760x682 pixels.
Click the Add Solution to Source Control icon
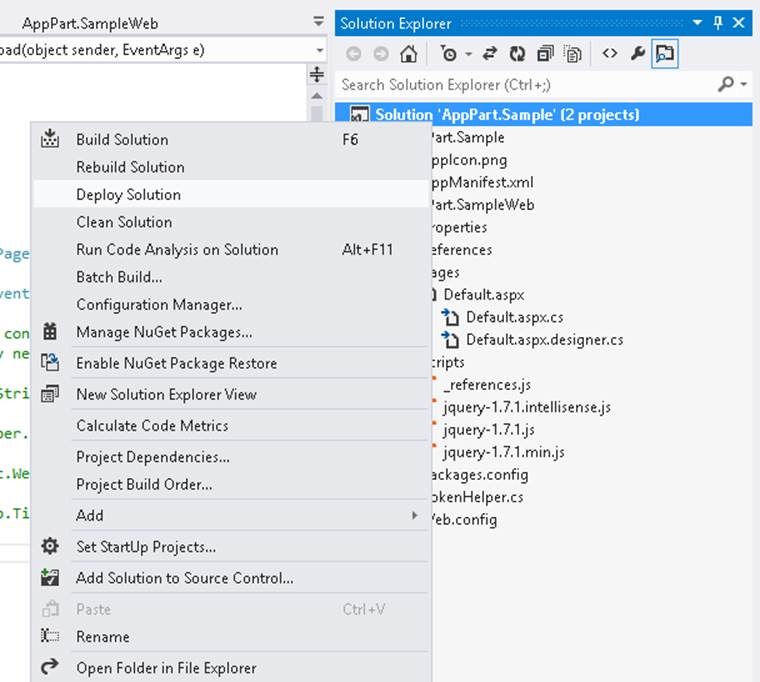(x=50, y=577)
